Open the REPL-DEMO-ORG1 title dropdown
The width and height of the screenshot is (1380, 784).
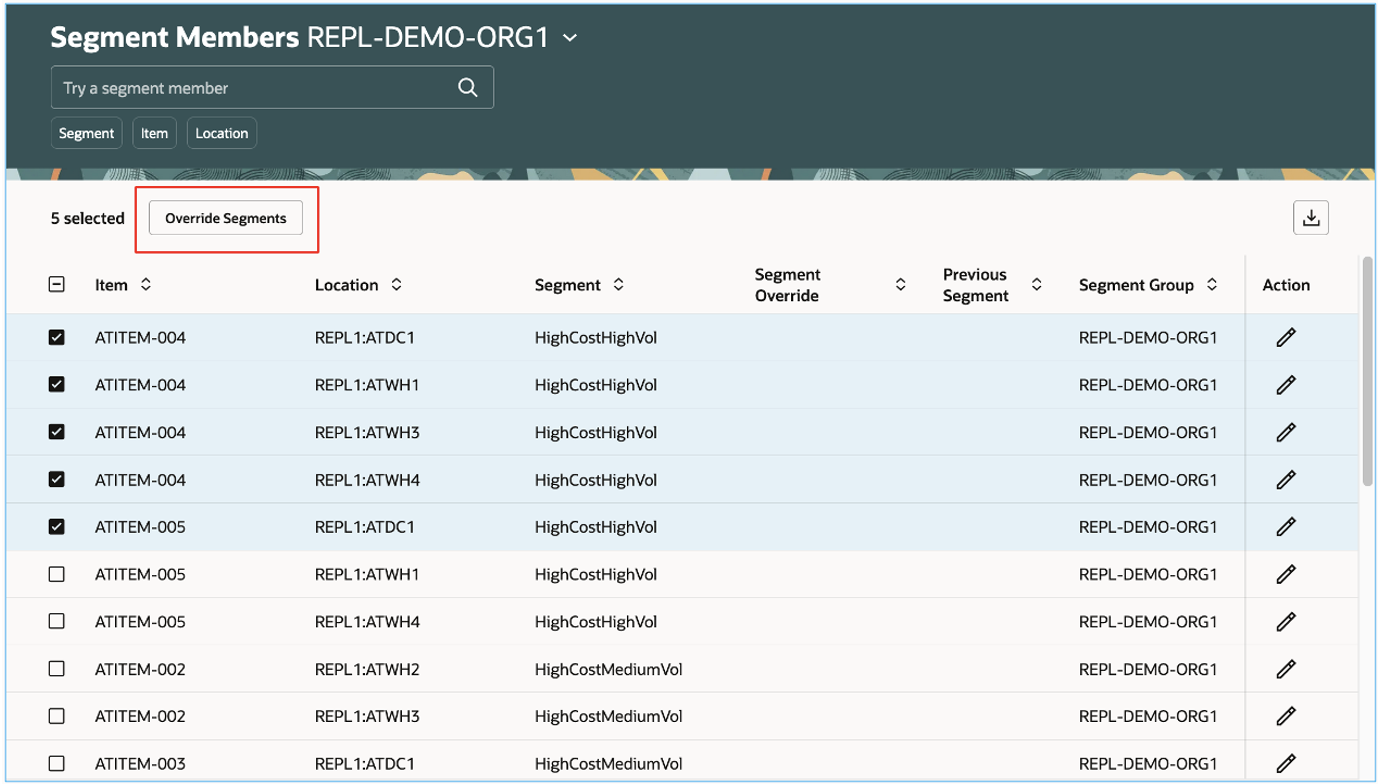[570, 37]
